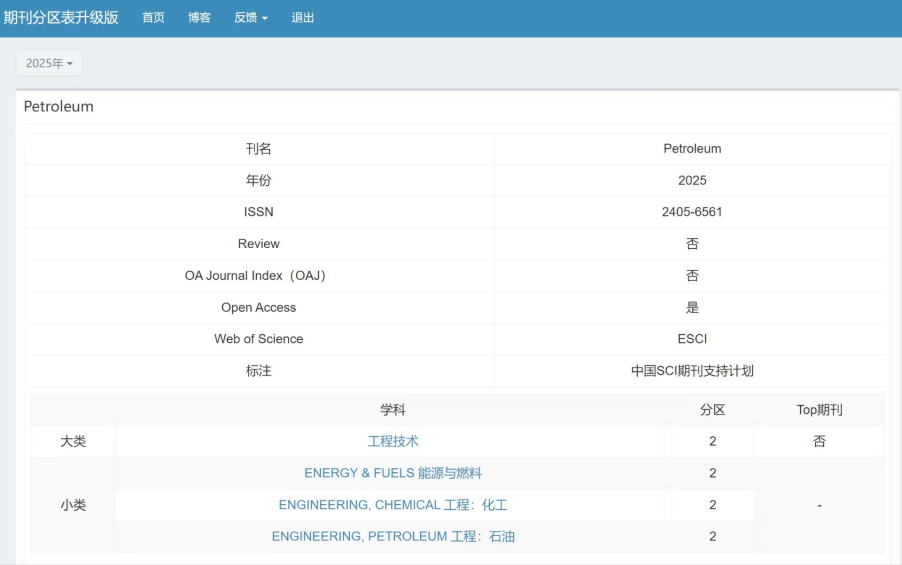Select the 大类 row label
Screen dimensions: 902x565
pos(73,441)
